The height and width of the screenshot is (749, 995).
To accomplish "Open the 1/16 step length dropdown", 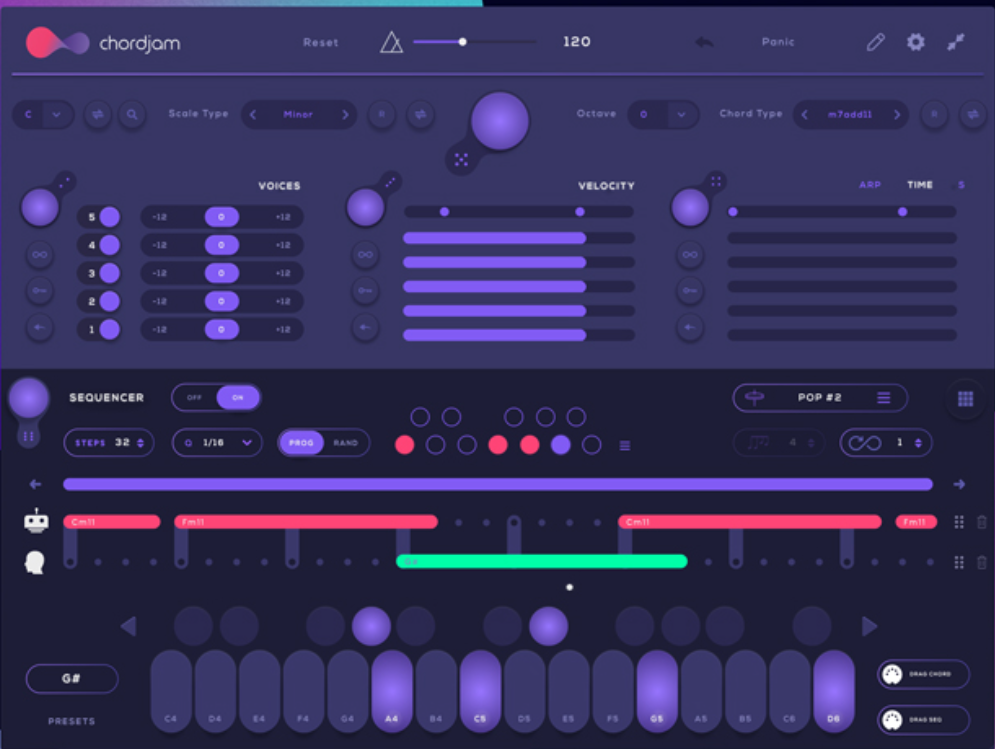I will [217, 442].
